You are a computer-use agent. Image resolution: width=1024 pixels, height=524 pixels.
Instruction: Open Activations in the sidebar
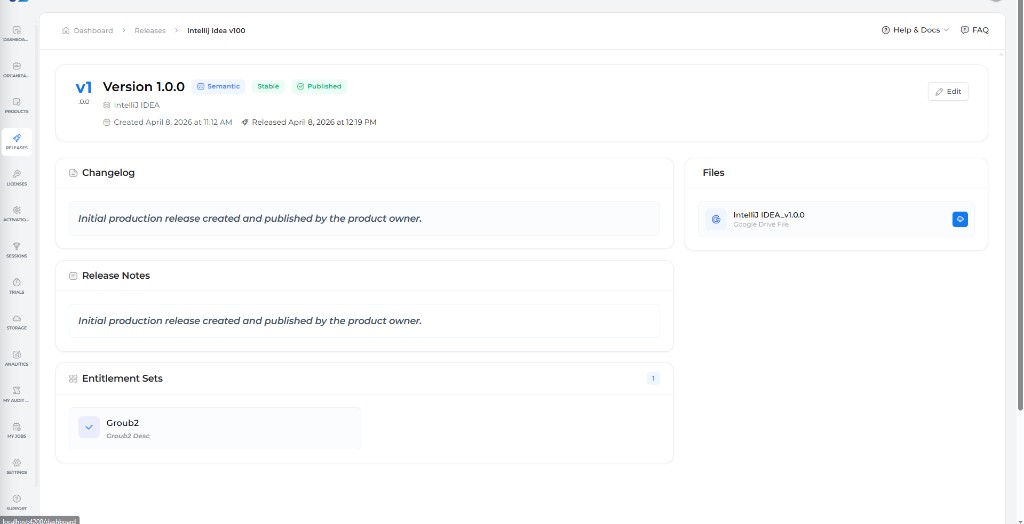point(17,214)
